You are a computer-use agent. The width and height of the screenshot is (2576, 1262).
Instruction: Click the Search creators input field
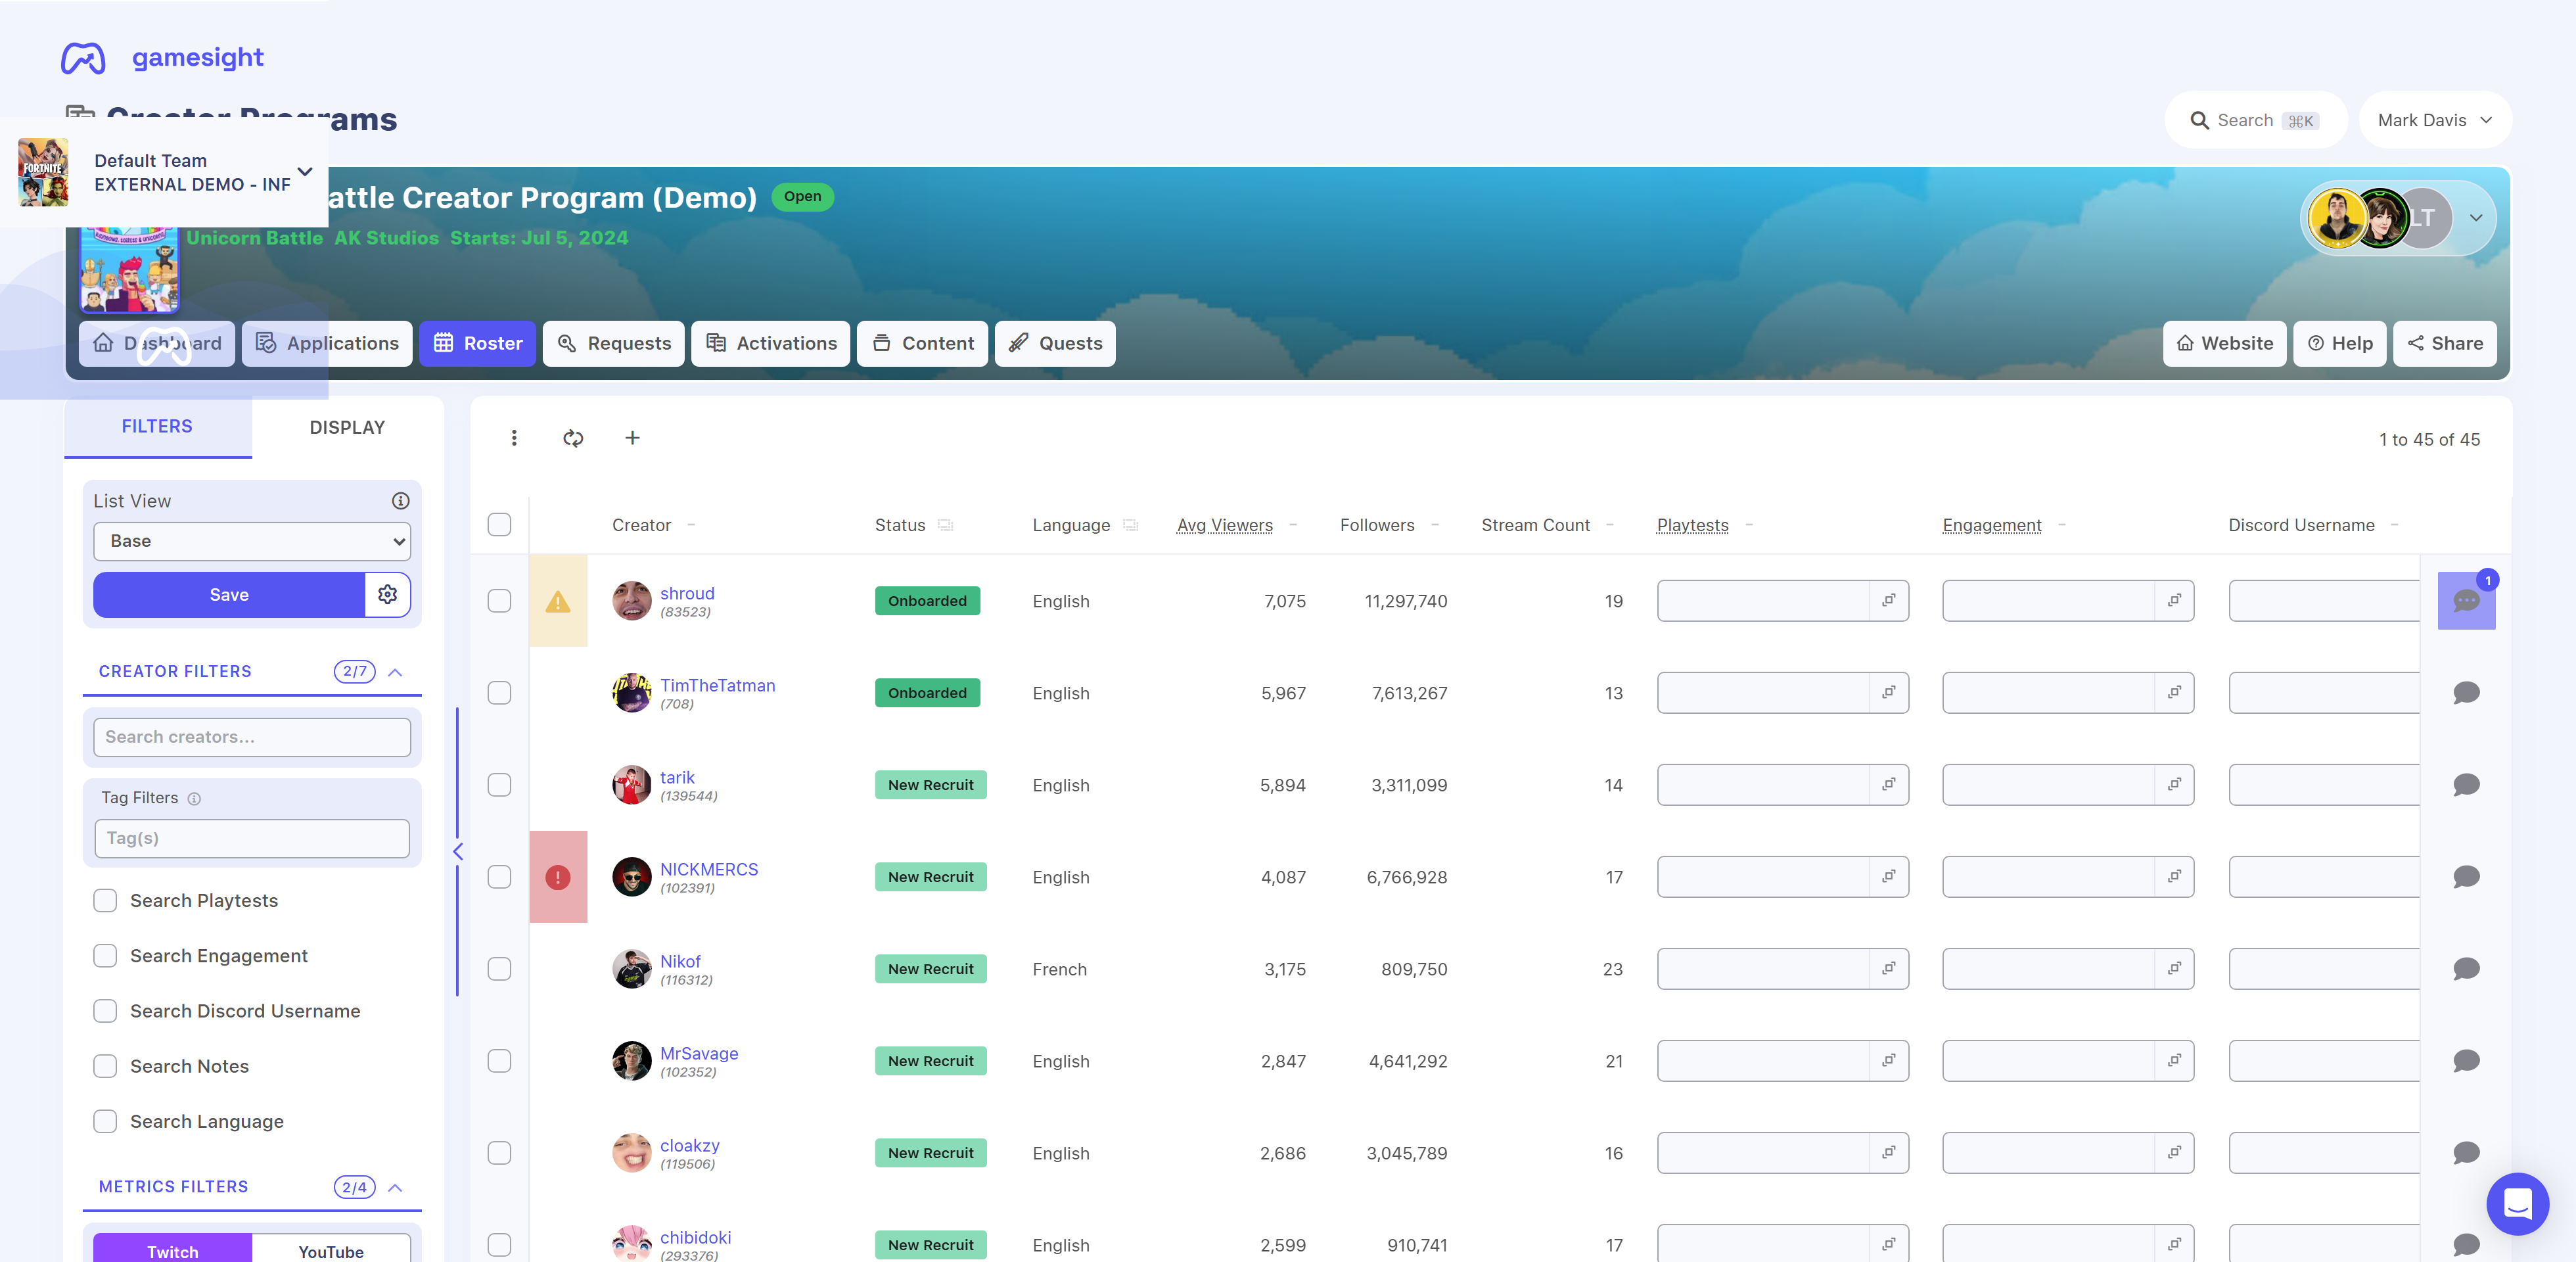coord(252,737)
